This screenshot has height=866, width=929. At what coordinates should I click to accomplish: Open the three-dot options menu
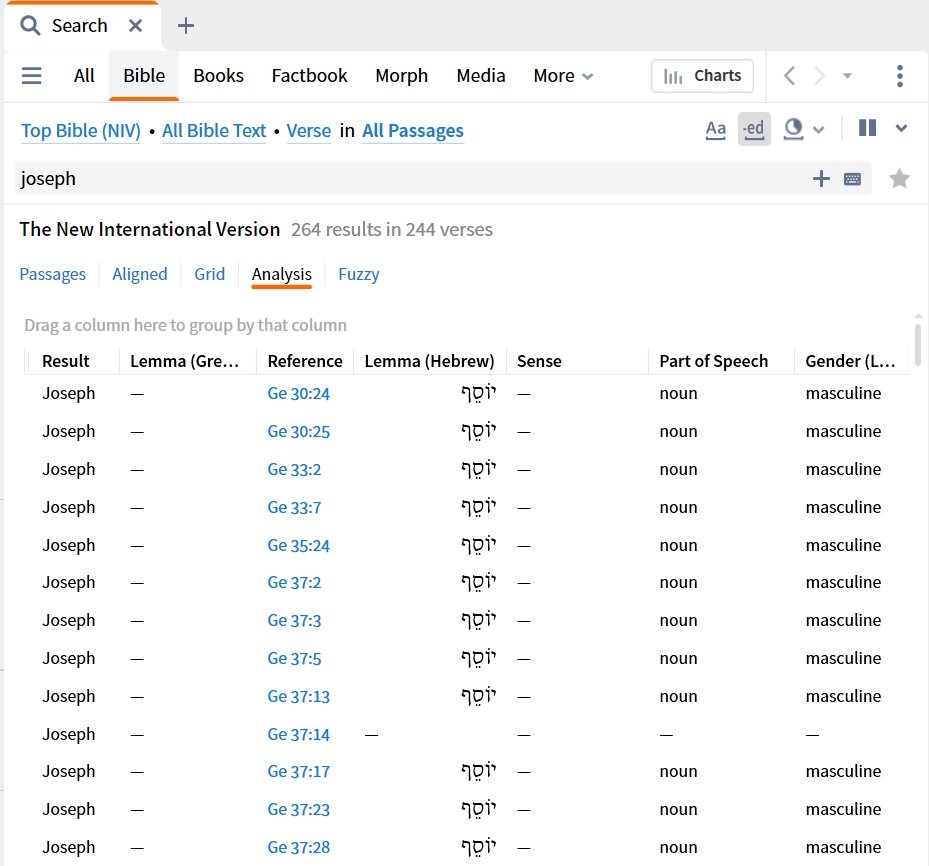coord(900,76)
